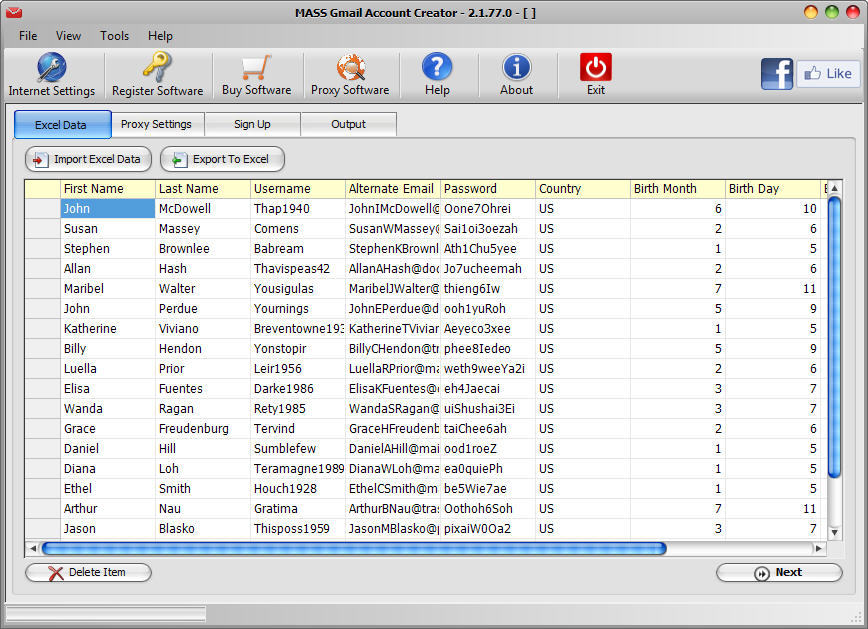Select first name cell "Wanda"
This screenshot has height=629, width=868.
coord(107,409)
